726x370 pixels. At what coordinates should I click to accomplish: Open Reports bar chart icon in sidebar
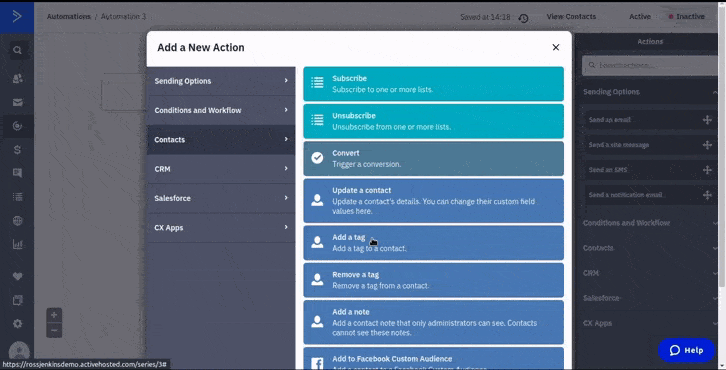(18, 244)
